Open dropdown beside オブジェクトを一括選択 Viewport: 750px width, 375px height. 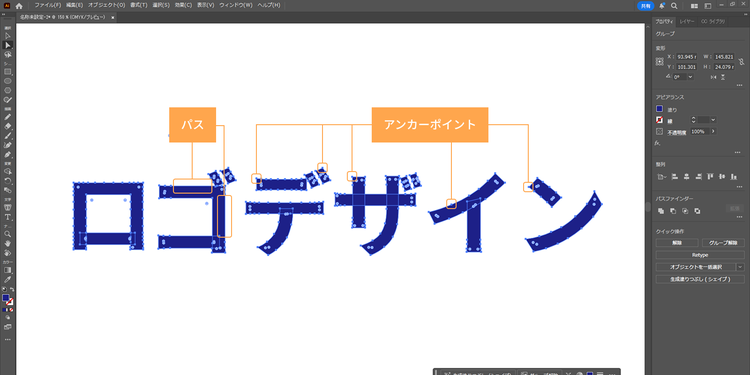740,267
